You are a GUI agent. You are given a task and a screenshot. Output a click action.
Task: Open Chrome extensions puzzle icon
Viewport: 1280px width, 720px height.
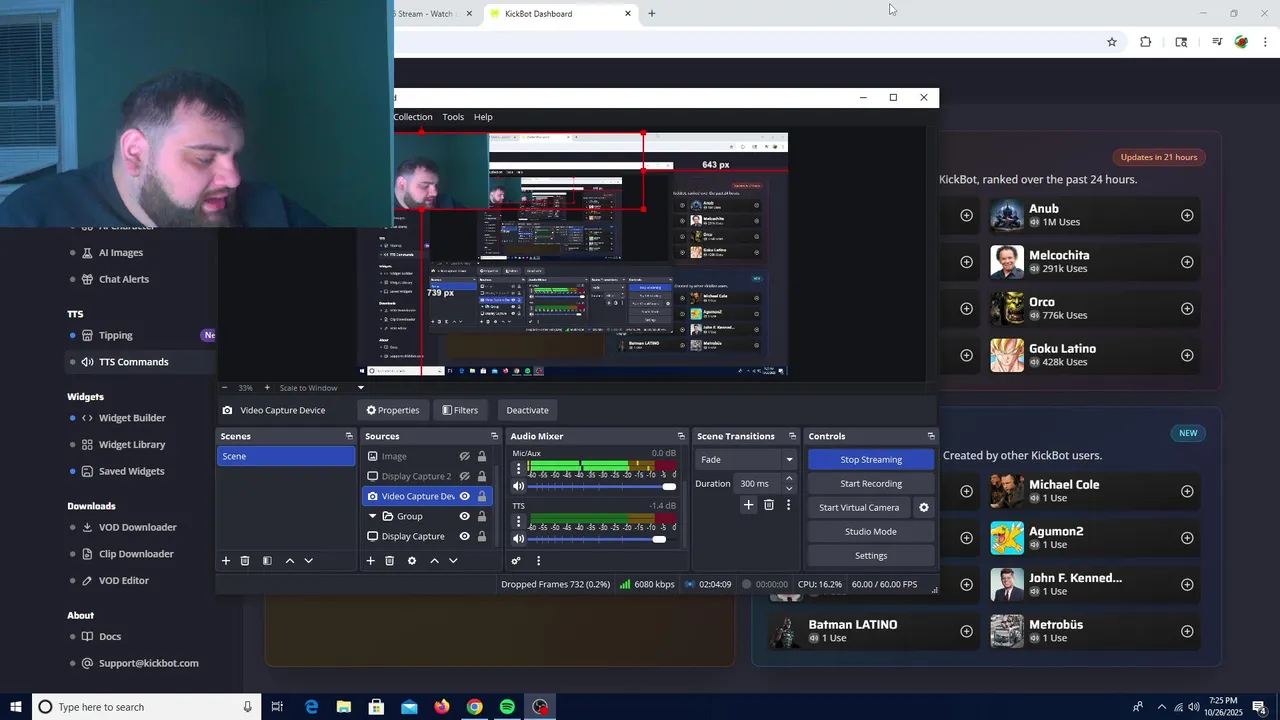coord(1146,42)
